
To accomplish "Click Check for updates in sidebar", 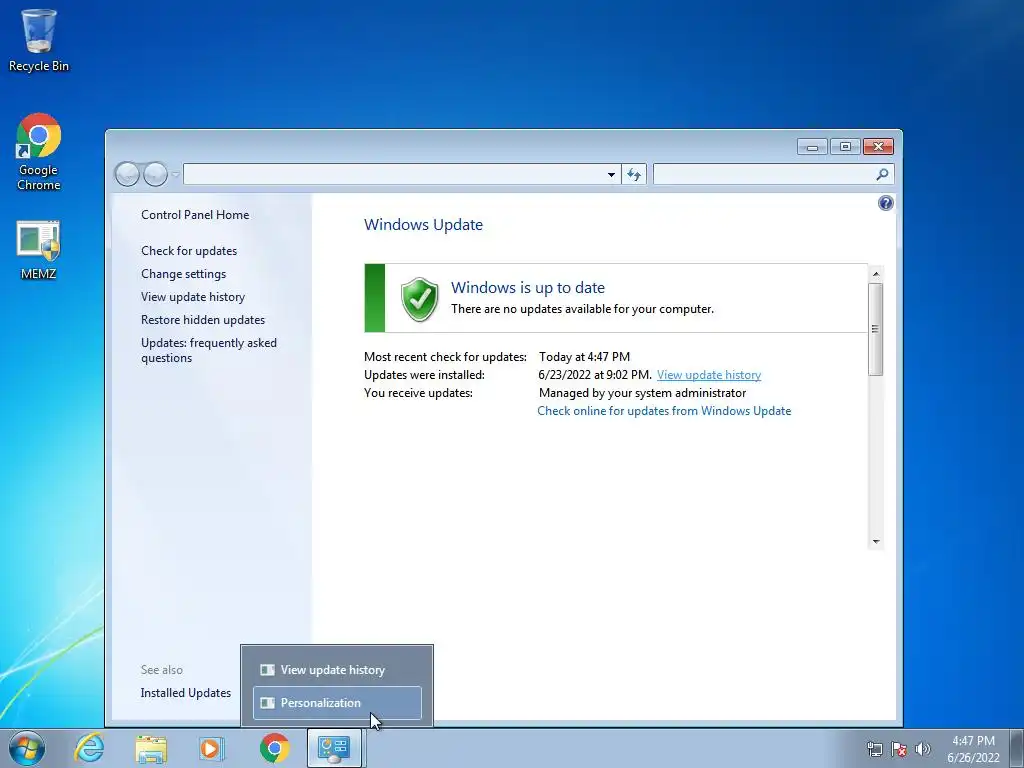I will point(189,251).
